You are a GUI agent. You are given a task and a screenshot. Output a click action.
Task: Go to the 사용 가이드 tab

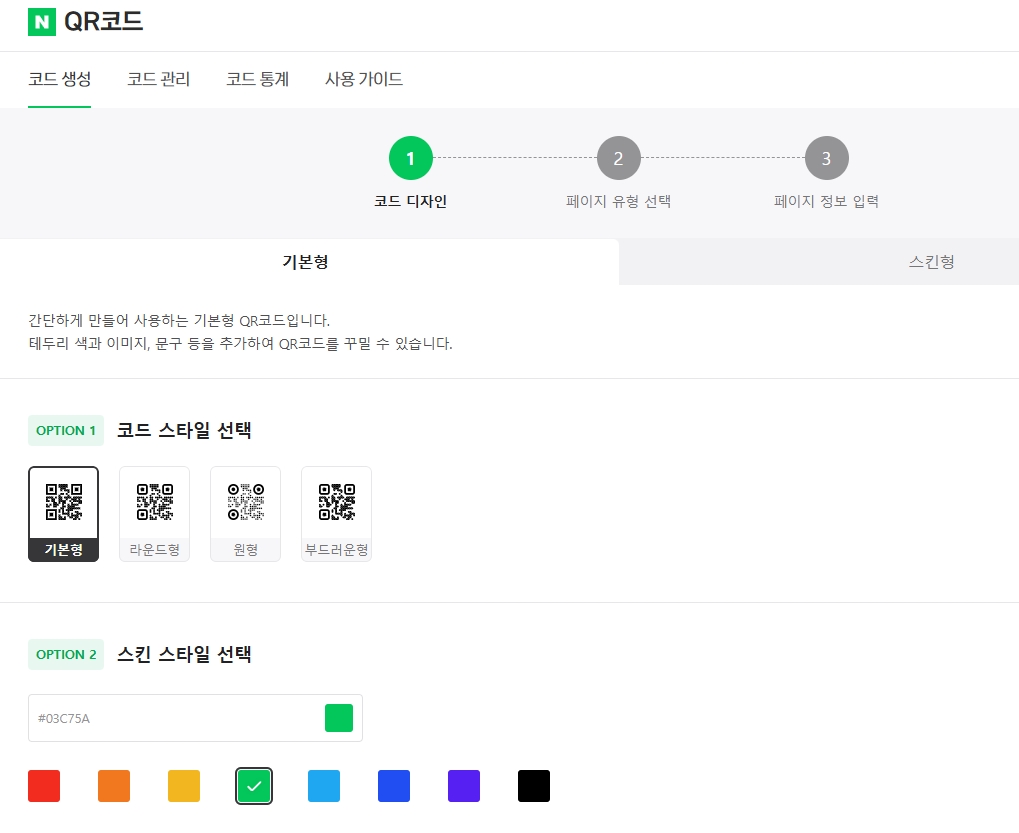364,79
